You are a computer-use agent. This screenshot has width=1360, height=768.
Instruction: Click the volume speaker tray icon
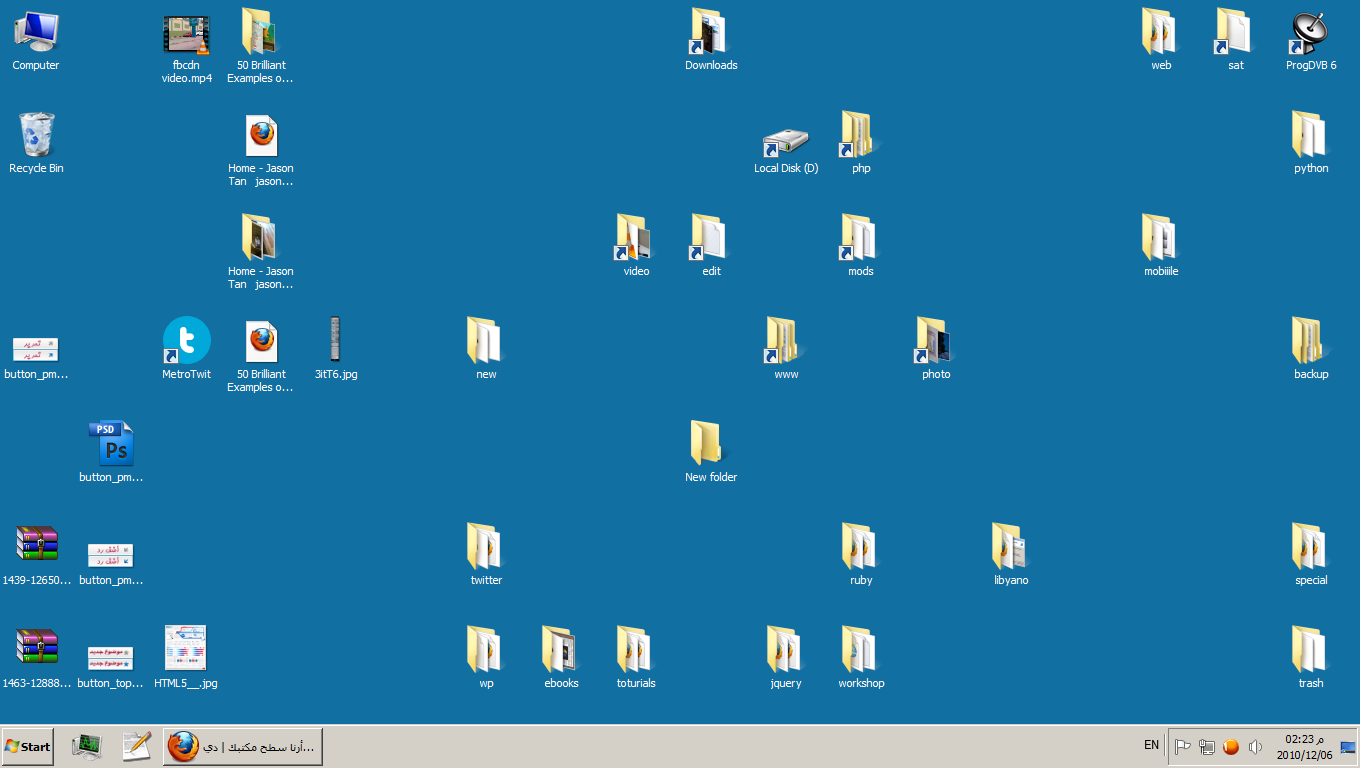pyautogui.click(x=1255, y=747)
